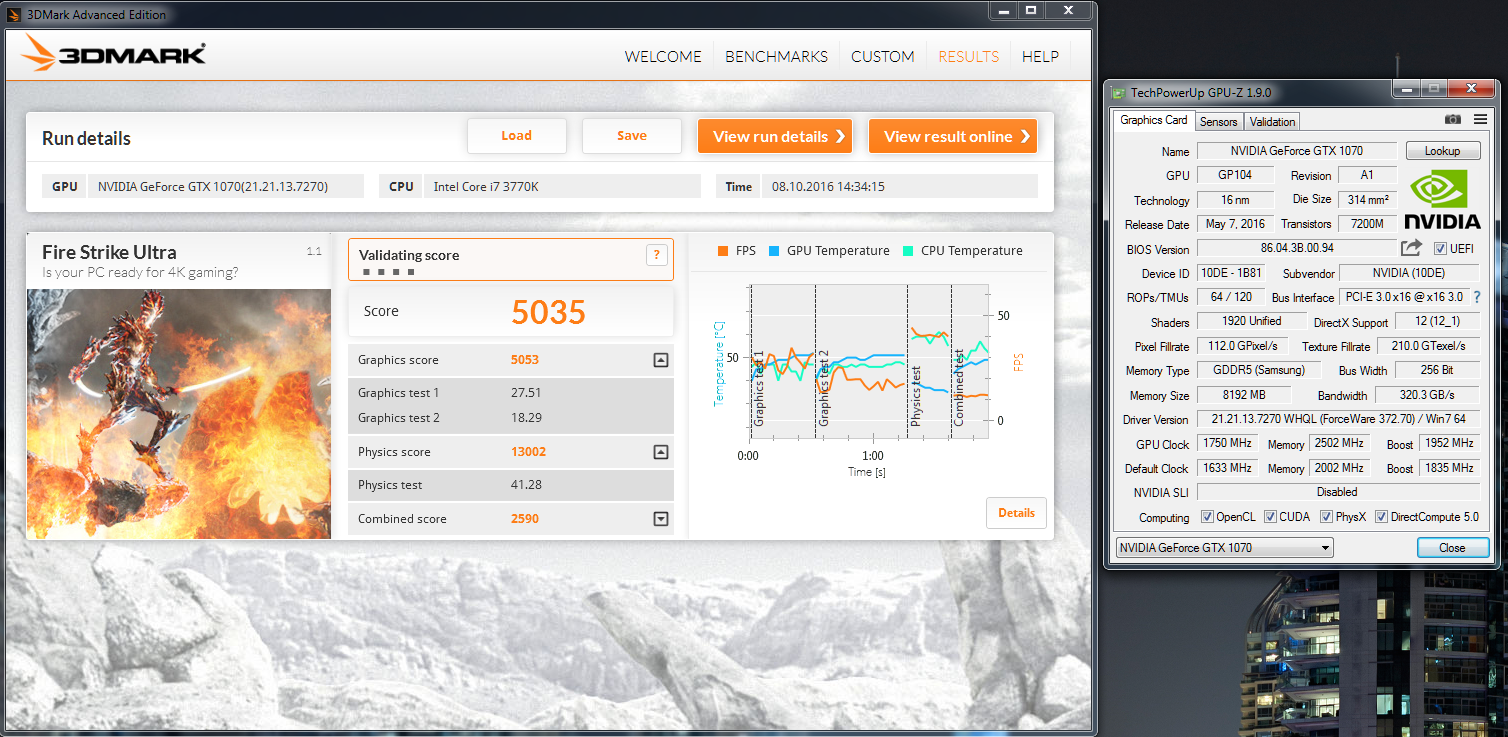
Task: Click View result online button
Action: click(x=953, y=137)
